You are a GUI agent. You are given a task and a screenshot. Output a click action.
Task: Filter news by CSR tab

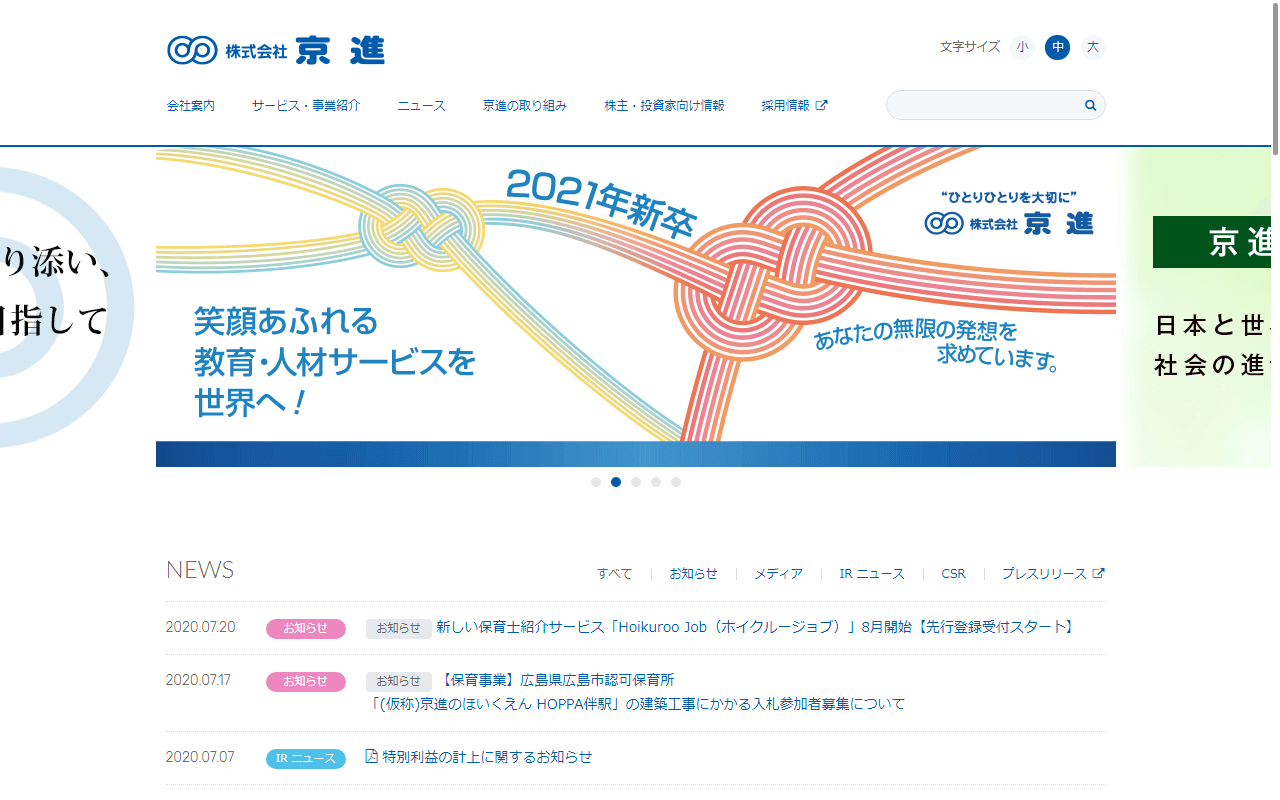[x=953, y=573]
